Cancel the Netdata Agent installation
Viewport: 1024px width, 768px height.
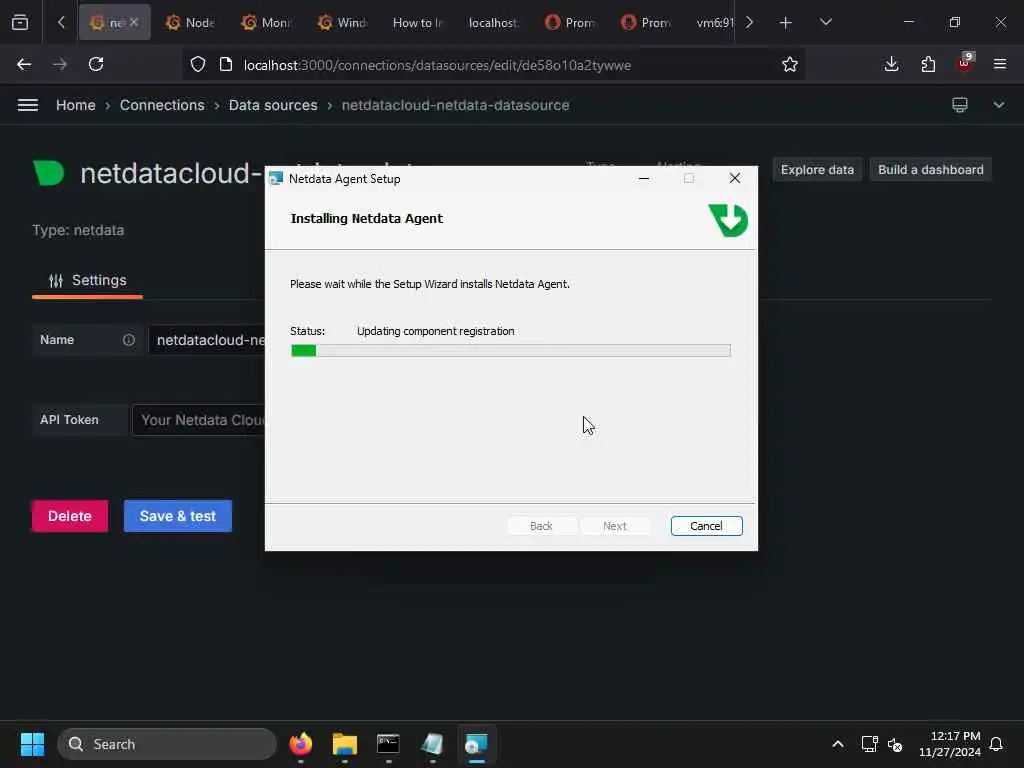coord(707,526)
